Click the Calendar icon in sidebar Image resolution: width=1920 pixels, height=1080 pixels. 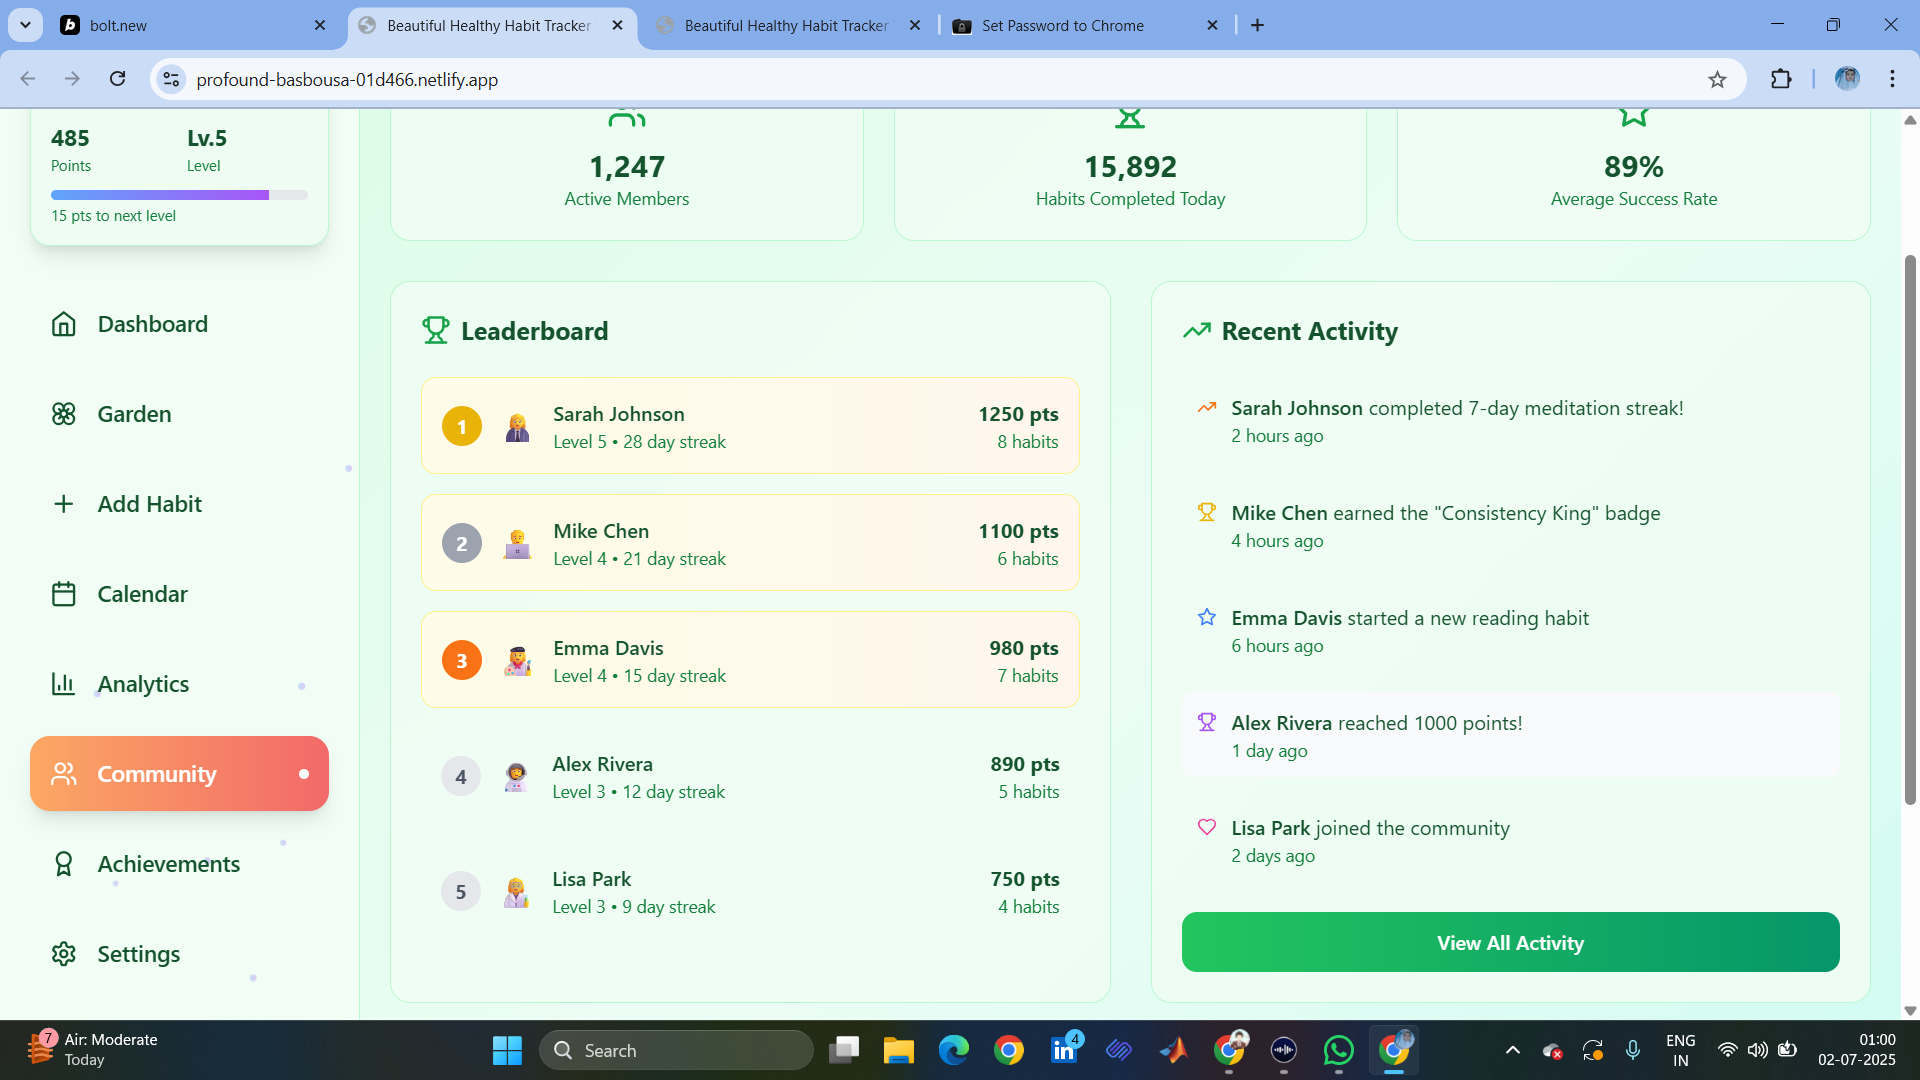click(x=63, y=594)
